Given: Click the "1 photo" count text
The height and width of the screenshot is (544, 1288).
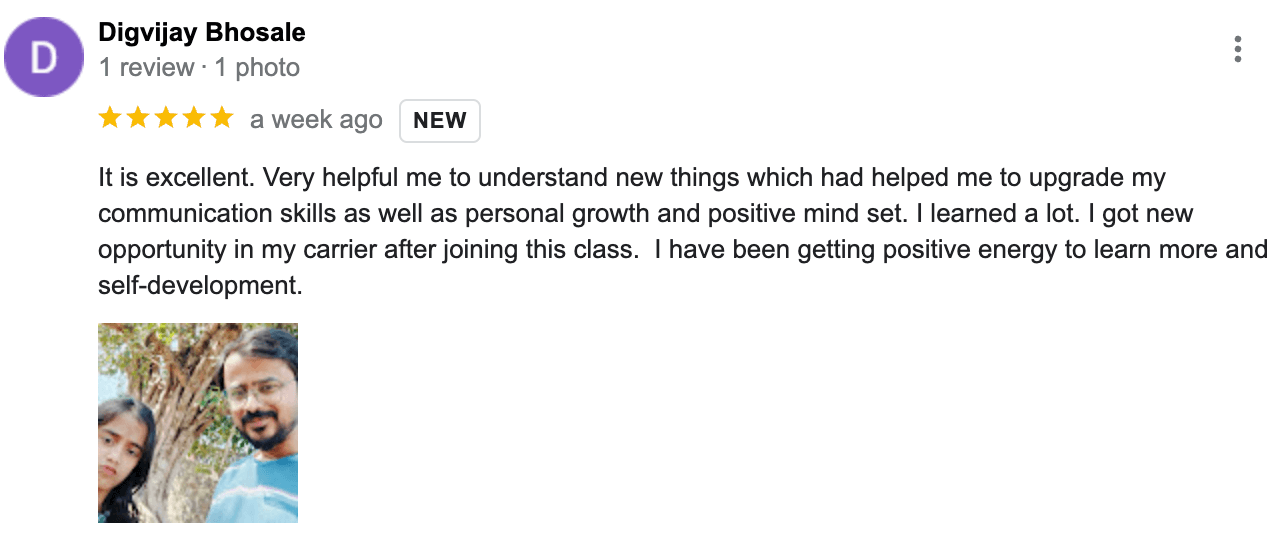Looking at the screenshot, I should pos(257,68).
